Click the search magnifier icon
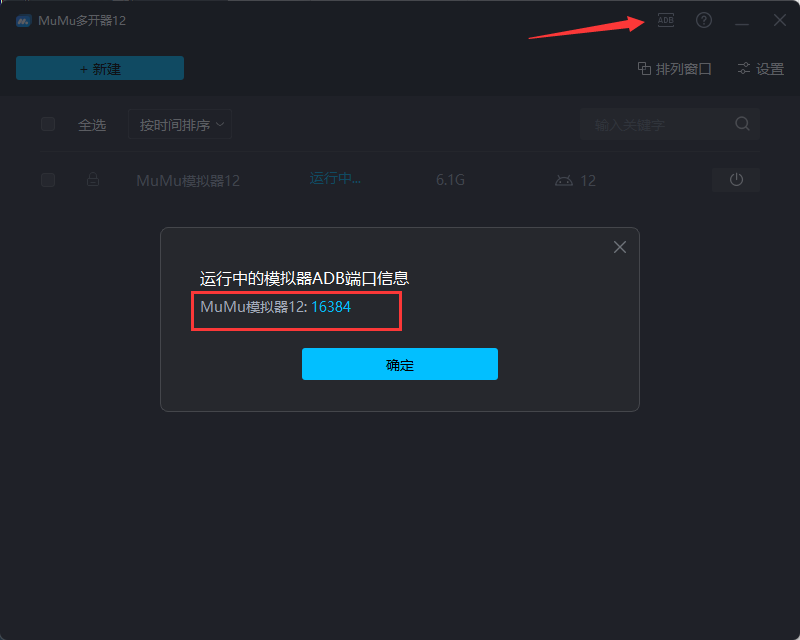Image resolution: width=800 pixels, height=640 pixels. [742, 124]
